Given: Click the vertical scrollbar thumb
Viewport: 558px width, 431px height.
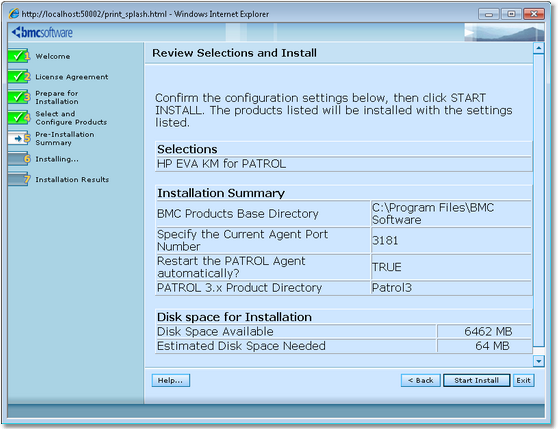Looking at the screenshot, I should coord(539,199).
